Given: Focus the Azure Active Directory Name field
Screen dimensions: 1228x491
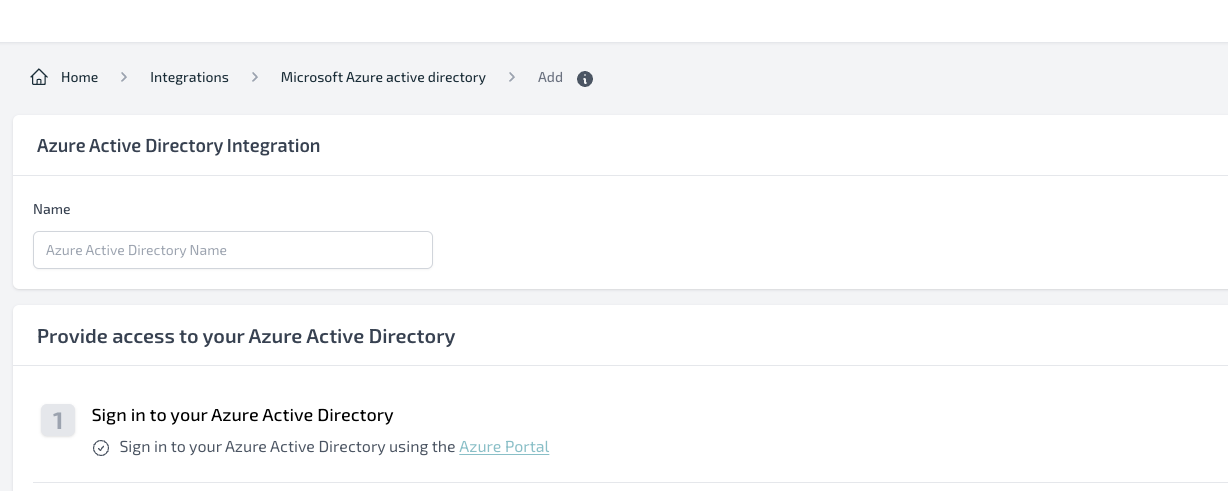Looking at the screenshot, I should tap(233, 250).
